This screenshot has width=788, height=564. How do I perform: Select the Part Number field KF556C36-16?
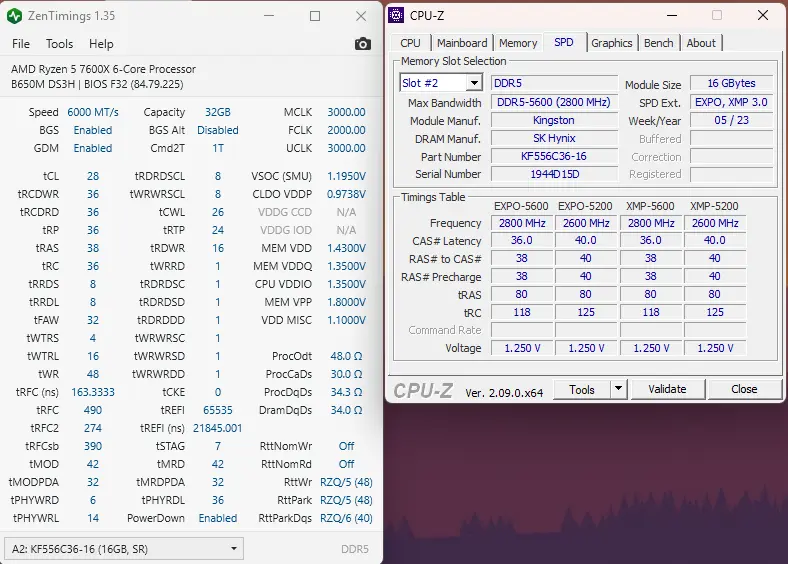pos(554,156)
